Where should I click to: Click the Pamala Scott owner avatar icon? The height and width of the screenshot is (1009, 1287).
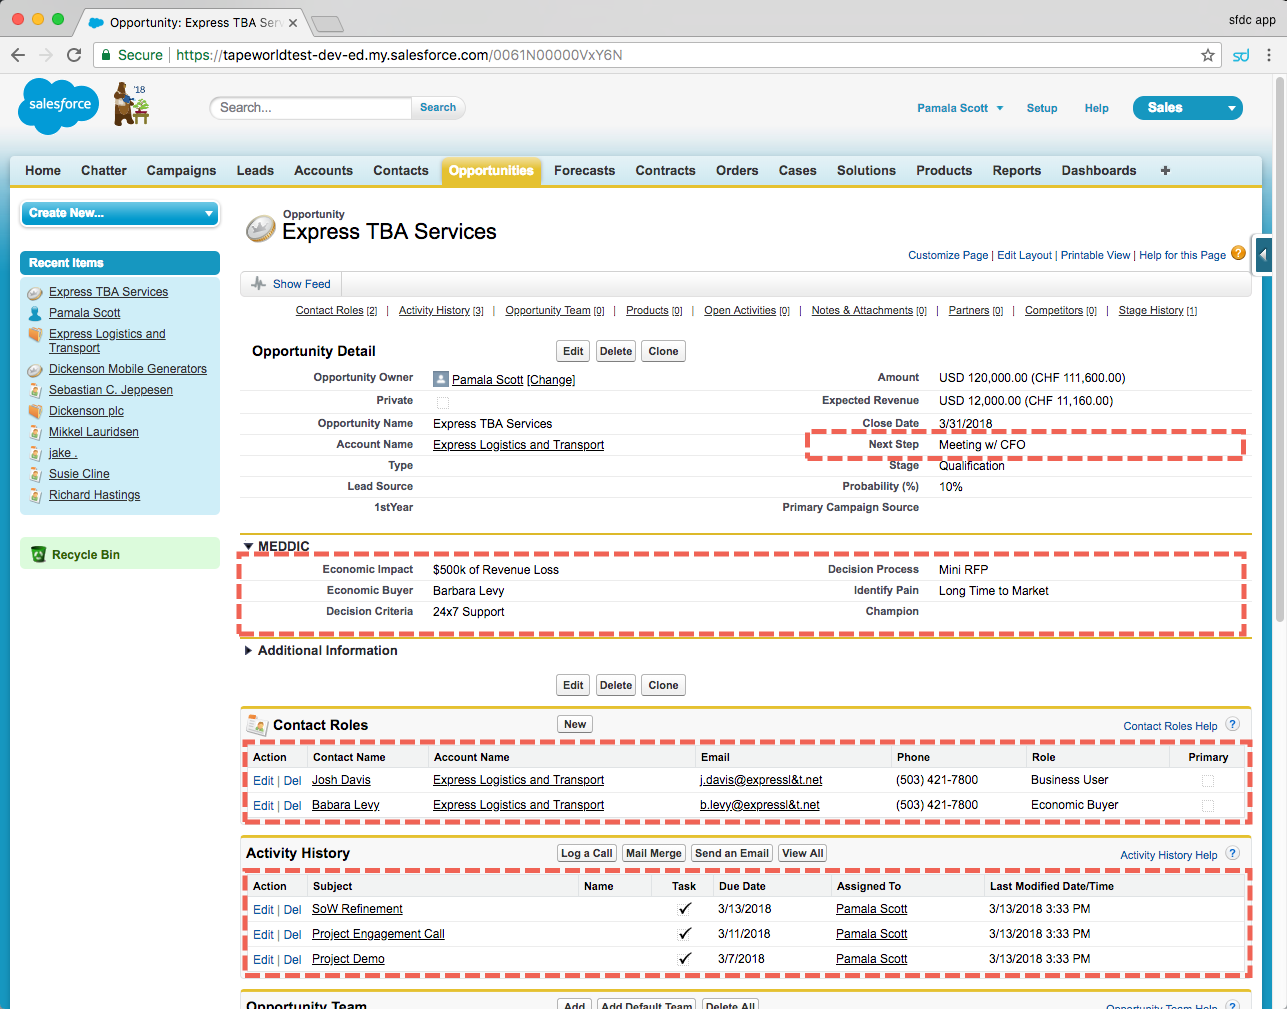tap(440, 379)
